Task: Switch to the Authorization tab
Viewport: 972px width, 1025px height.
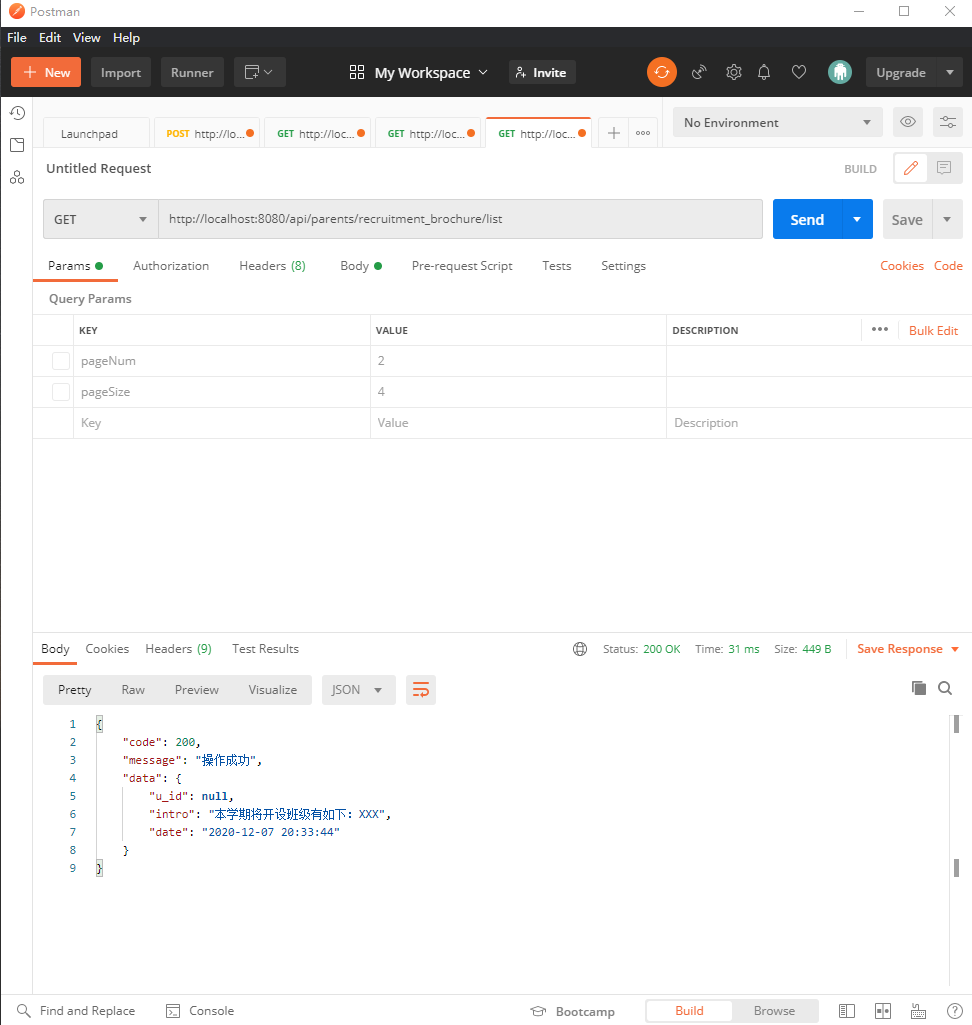Action: tap(171, 266)
